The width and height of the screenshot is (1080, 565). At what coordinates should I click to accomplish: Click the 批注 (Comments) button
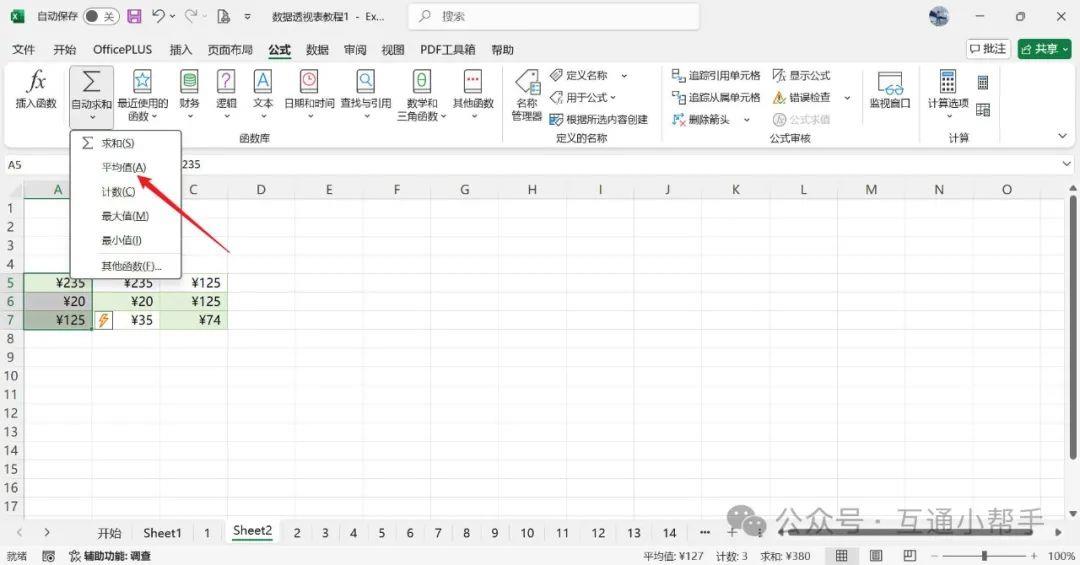988,49
